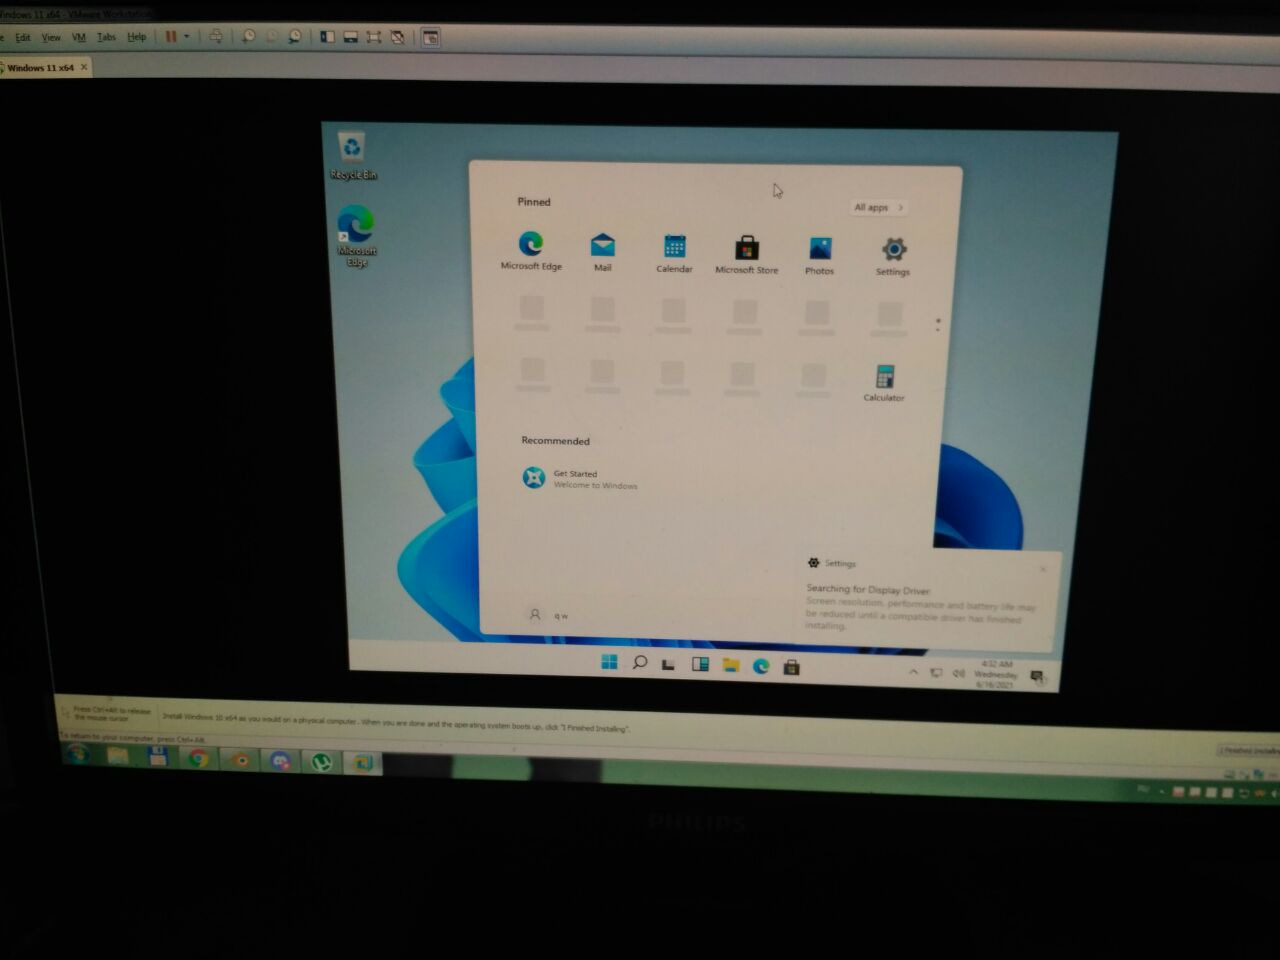Image resolution: width=1280 pixels, height=960 pixels.
Task: Select the Recycle Bin desktop icon
Action: coord(353,157)
